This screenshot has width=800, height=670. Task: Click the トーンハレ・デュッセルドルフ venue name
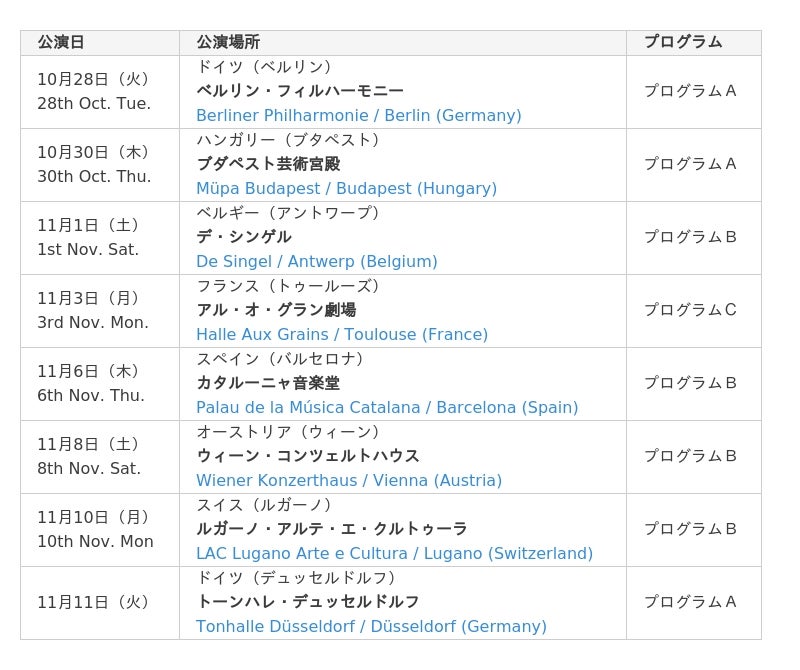click(308, 602)
